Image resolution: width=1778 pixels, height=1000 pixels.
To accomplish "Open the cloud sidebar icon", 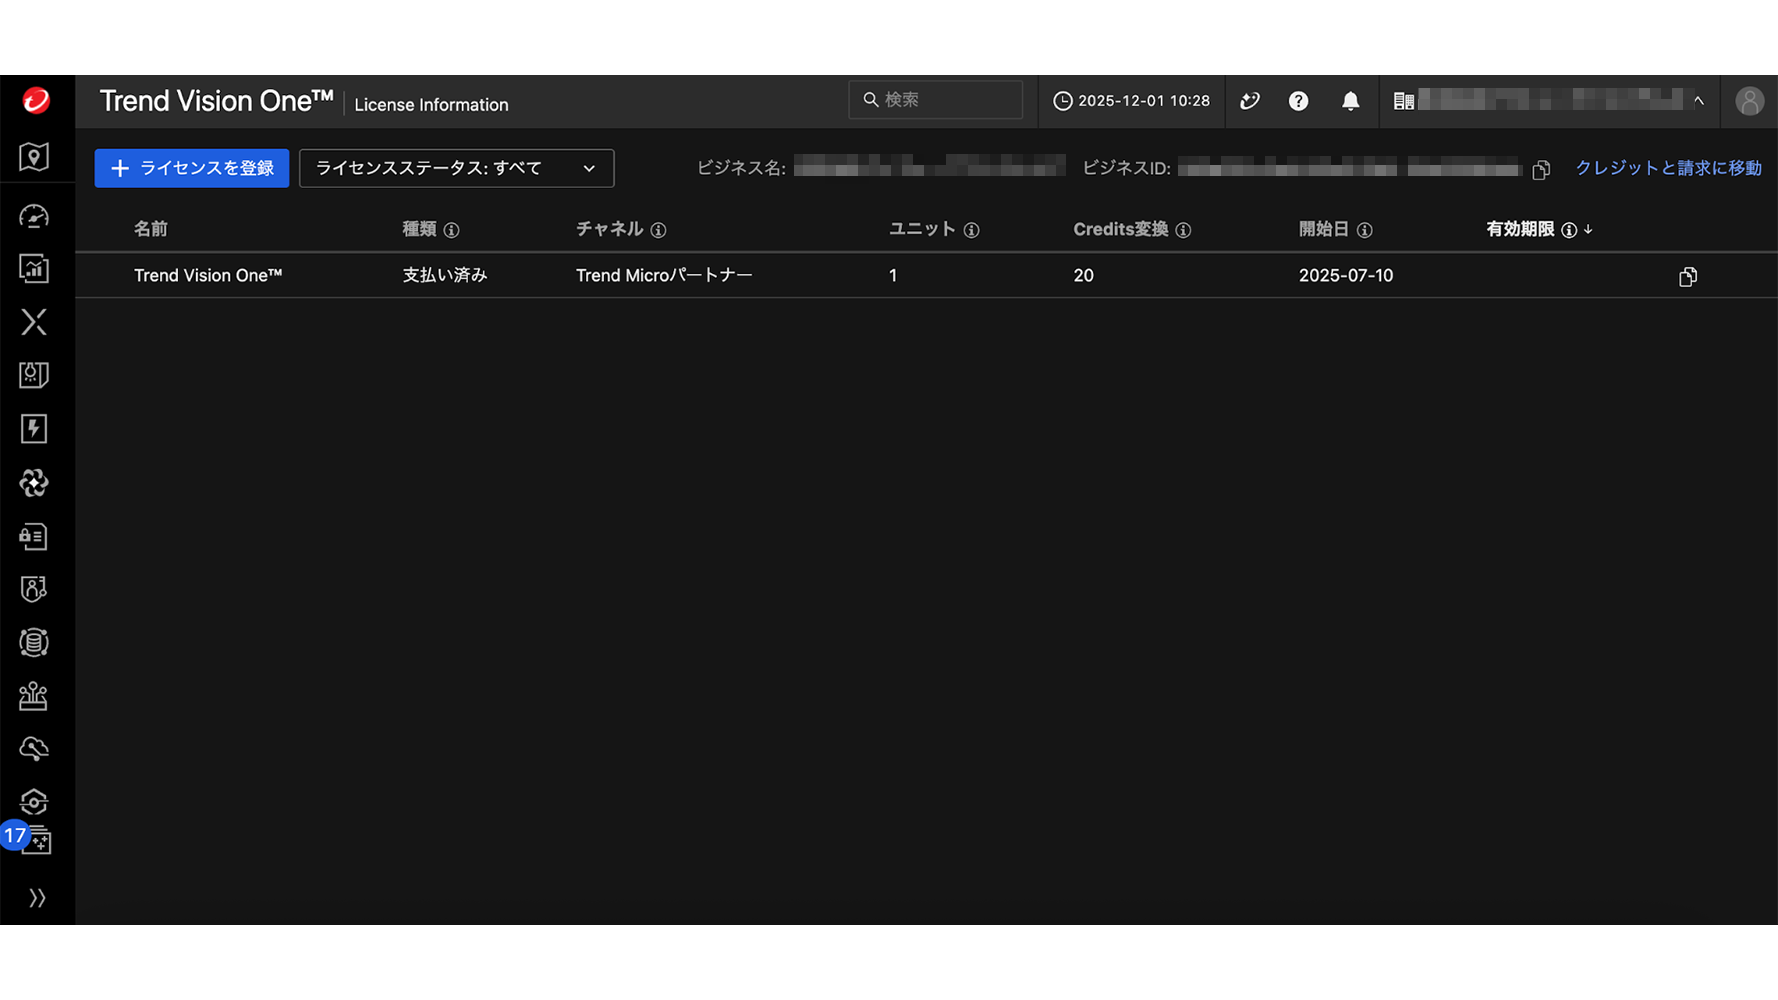I will 34,749.
